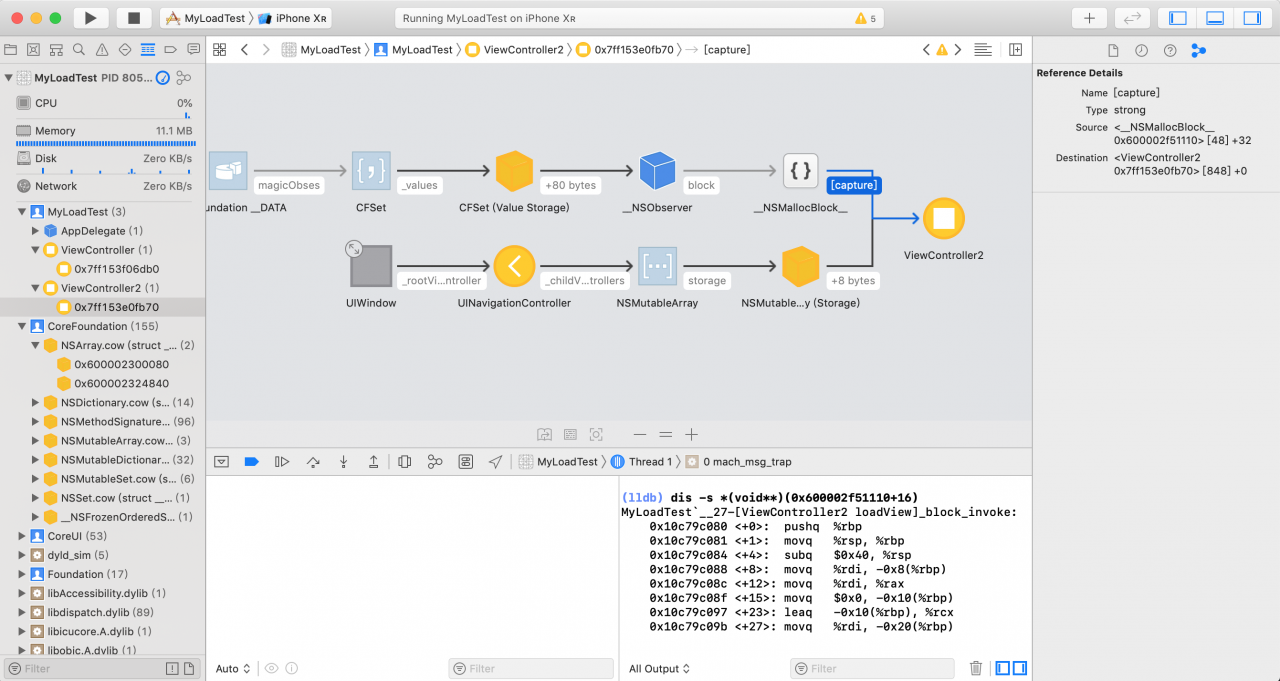1280x681 pixels.
Task: Select the Memory gauge row
Action: 103,130
